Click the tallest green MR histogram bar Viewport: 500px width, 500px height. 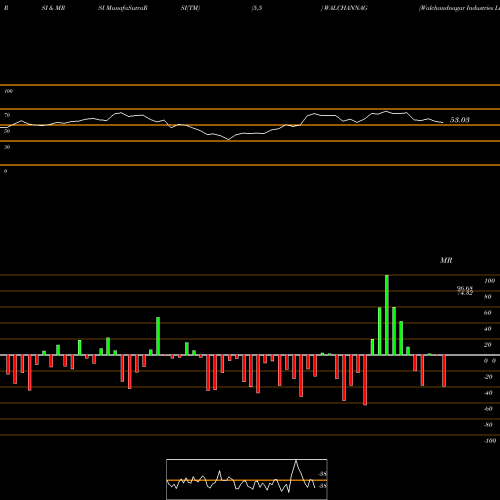click(x=387, y=315)
